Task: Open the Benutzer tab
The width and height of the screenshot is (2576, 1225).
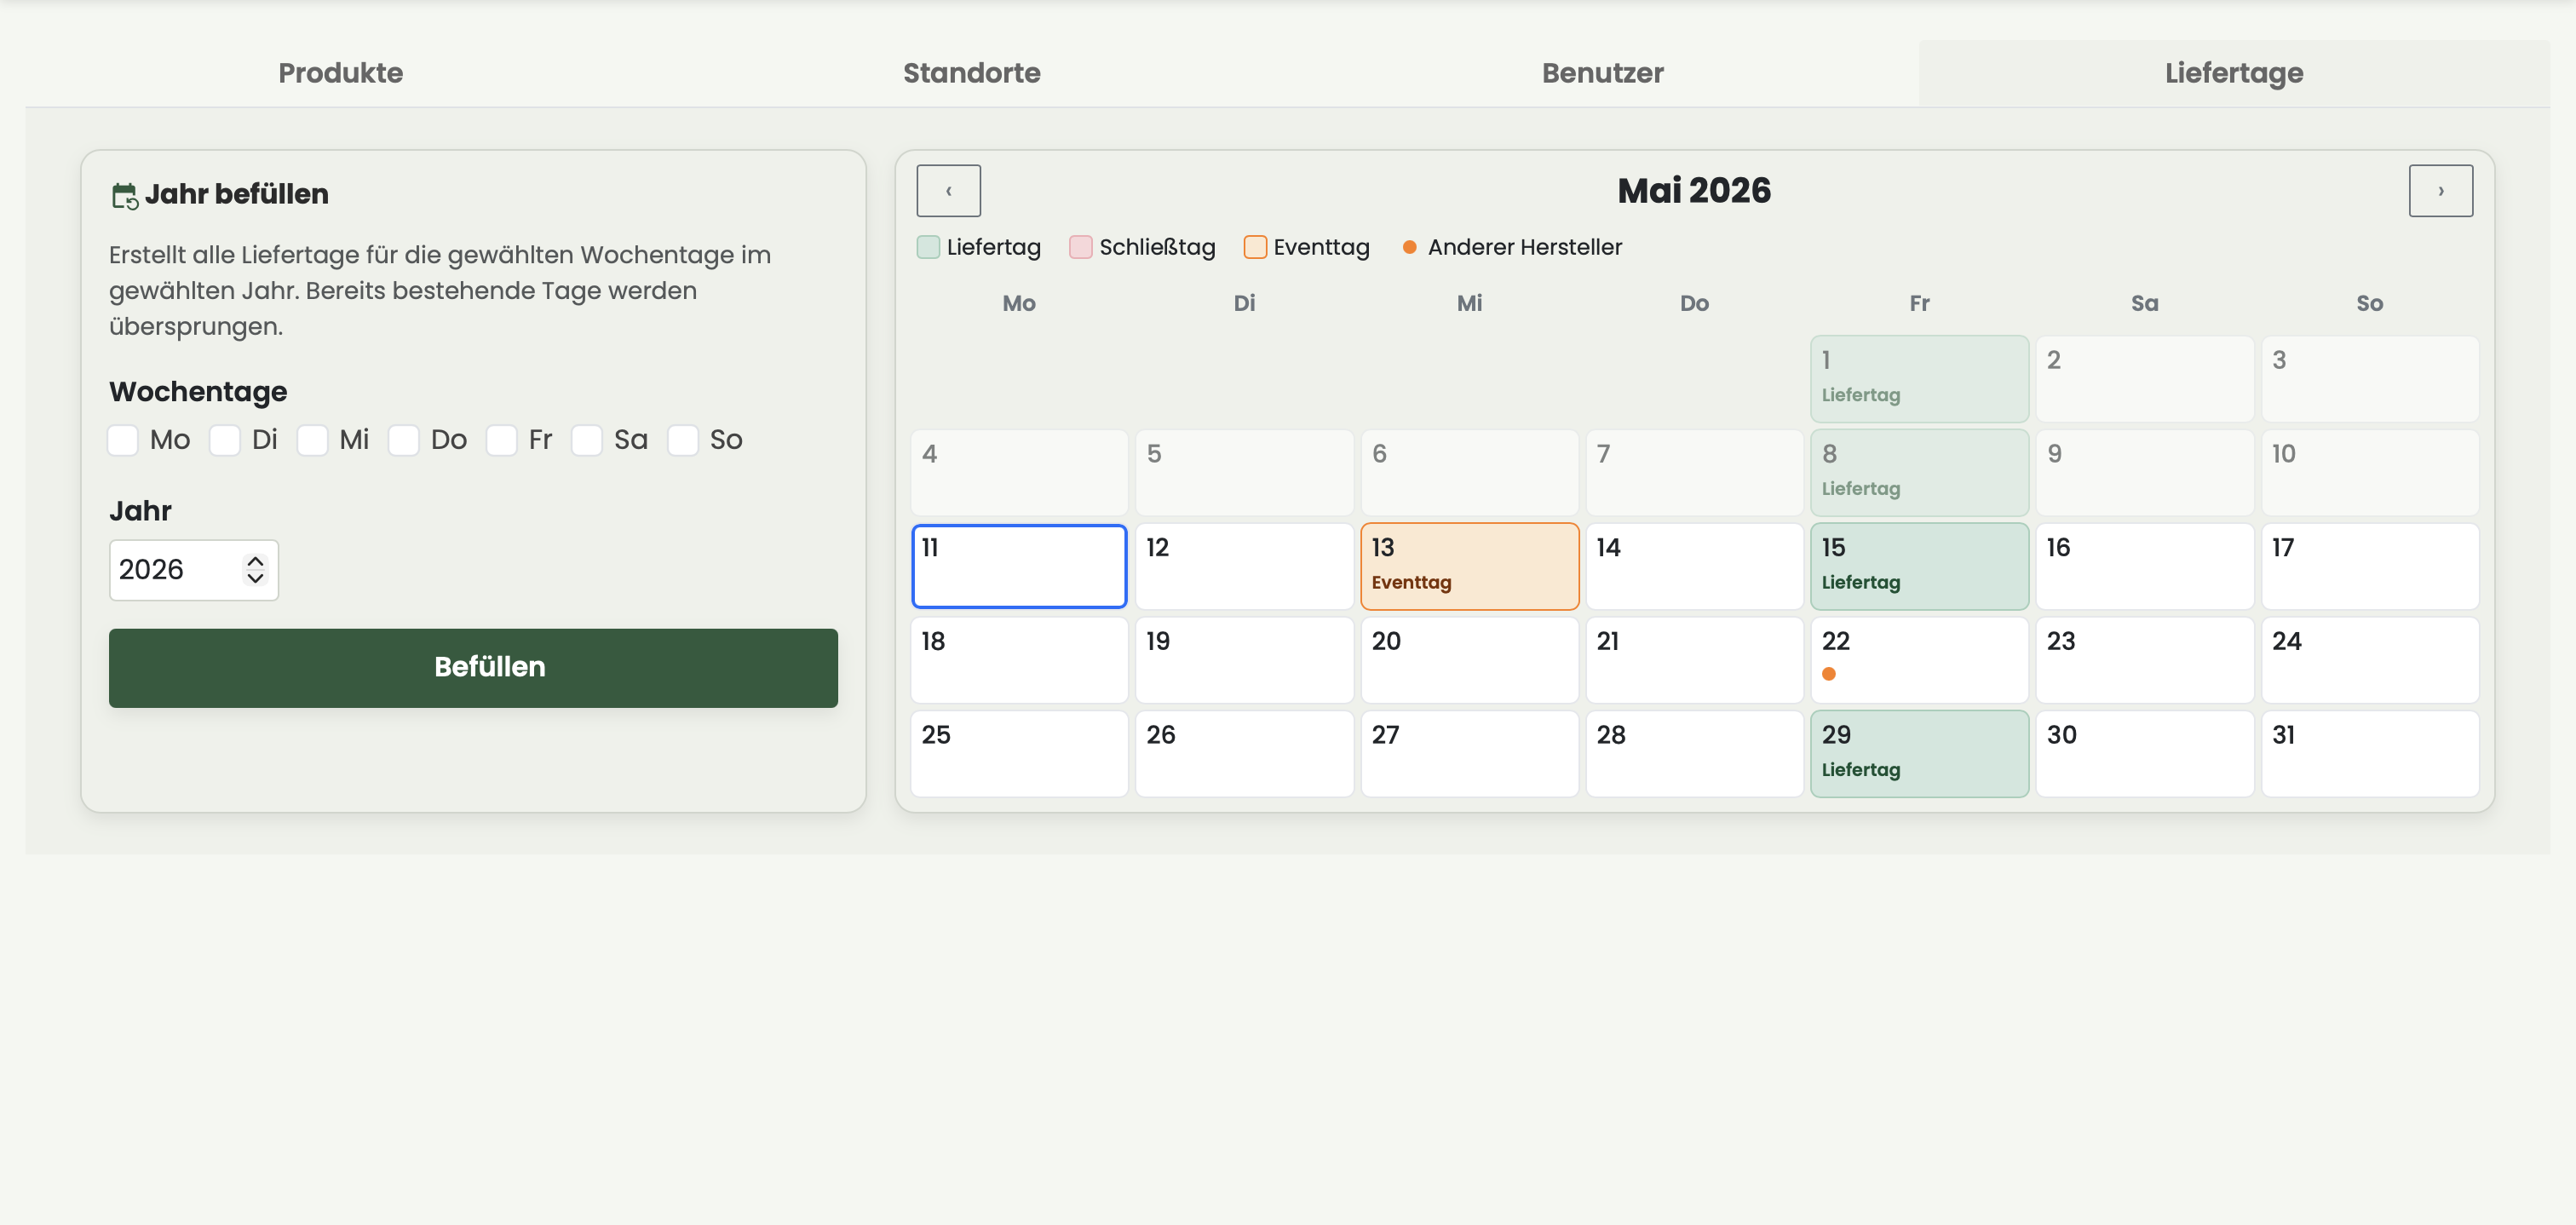Action: point(1603,73)
